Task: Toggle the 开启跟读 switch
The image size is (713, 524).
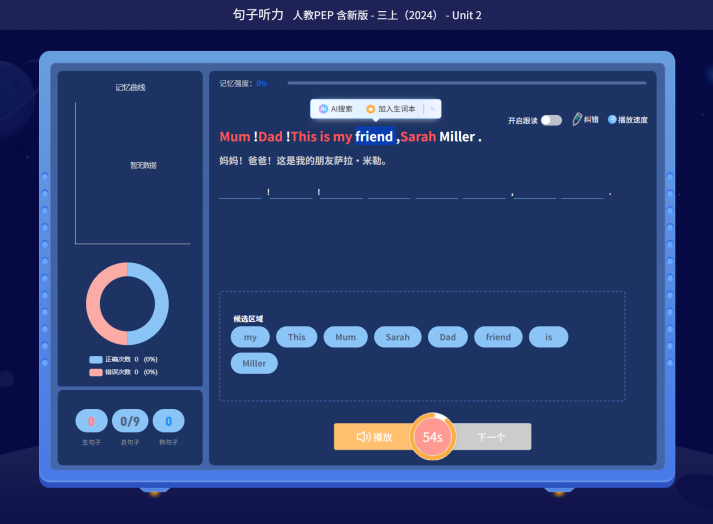Action: 551,120
